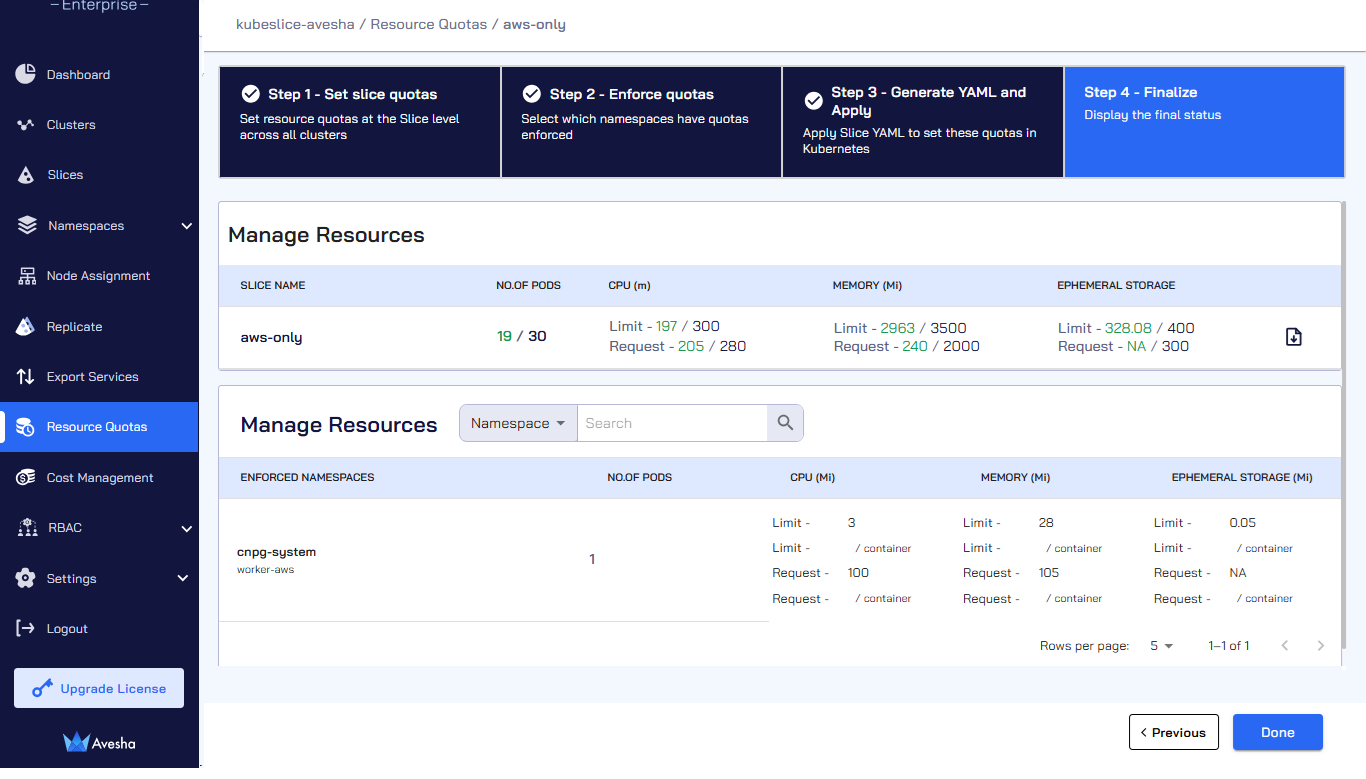Click the worker-aws cluster label

click(x=265, y=570)
